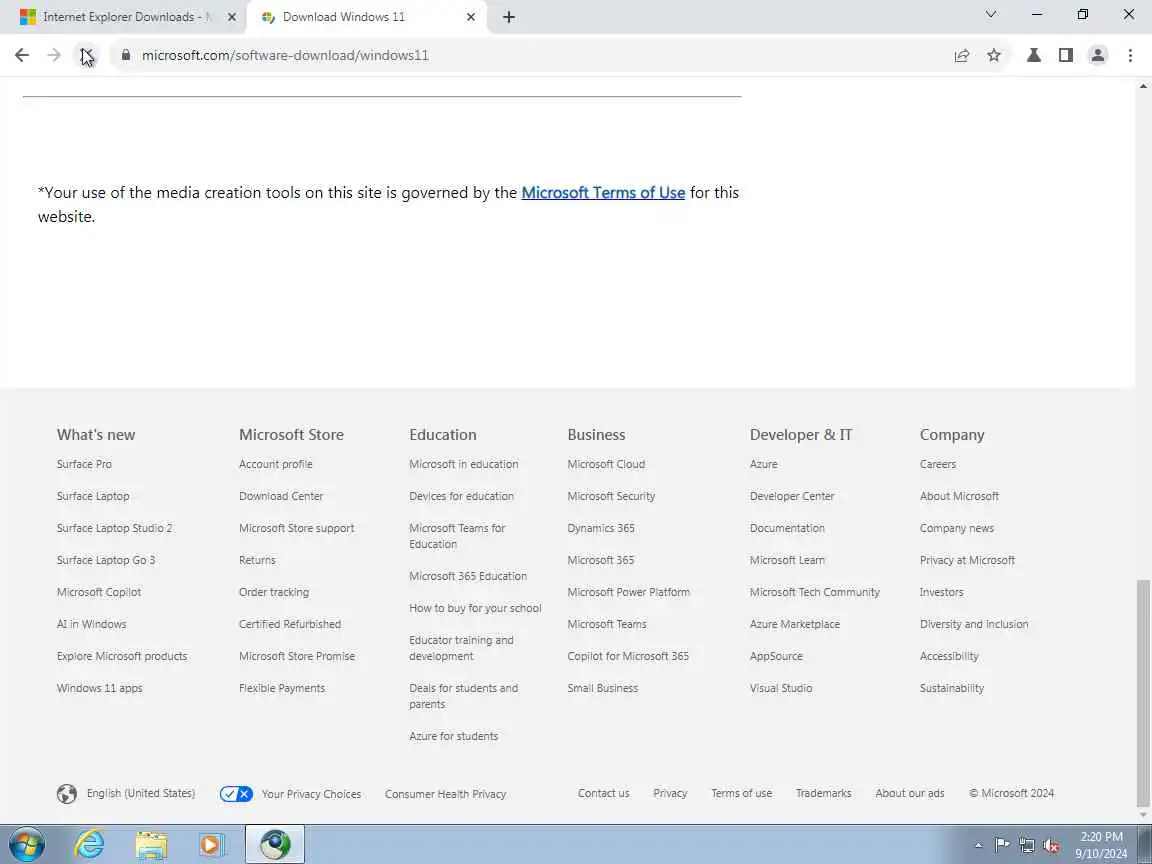The image size is (1152, 864).
Task: Click the vertical scrollbar thumb
Action: click(1143, 693)
